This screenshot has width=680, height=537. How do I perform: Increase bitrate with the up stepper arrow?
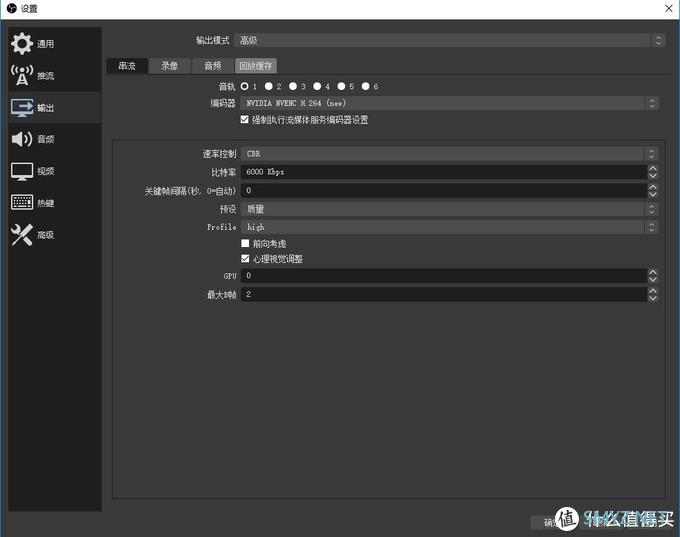(653, 168)
